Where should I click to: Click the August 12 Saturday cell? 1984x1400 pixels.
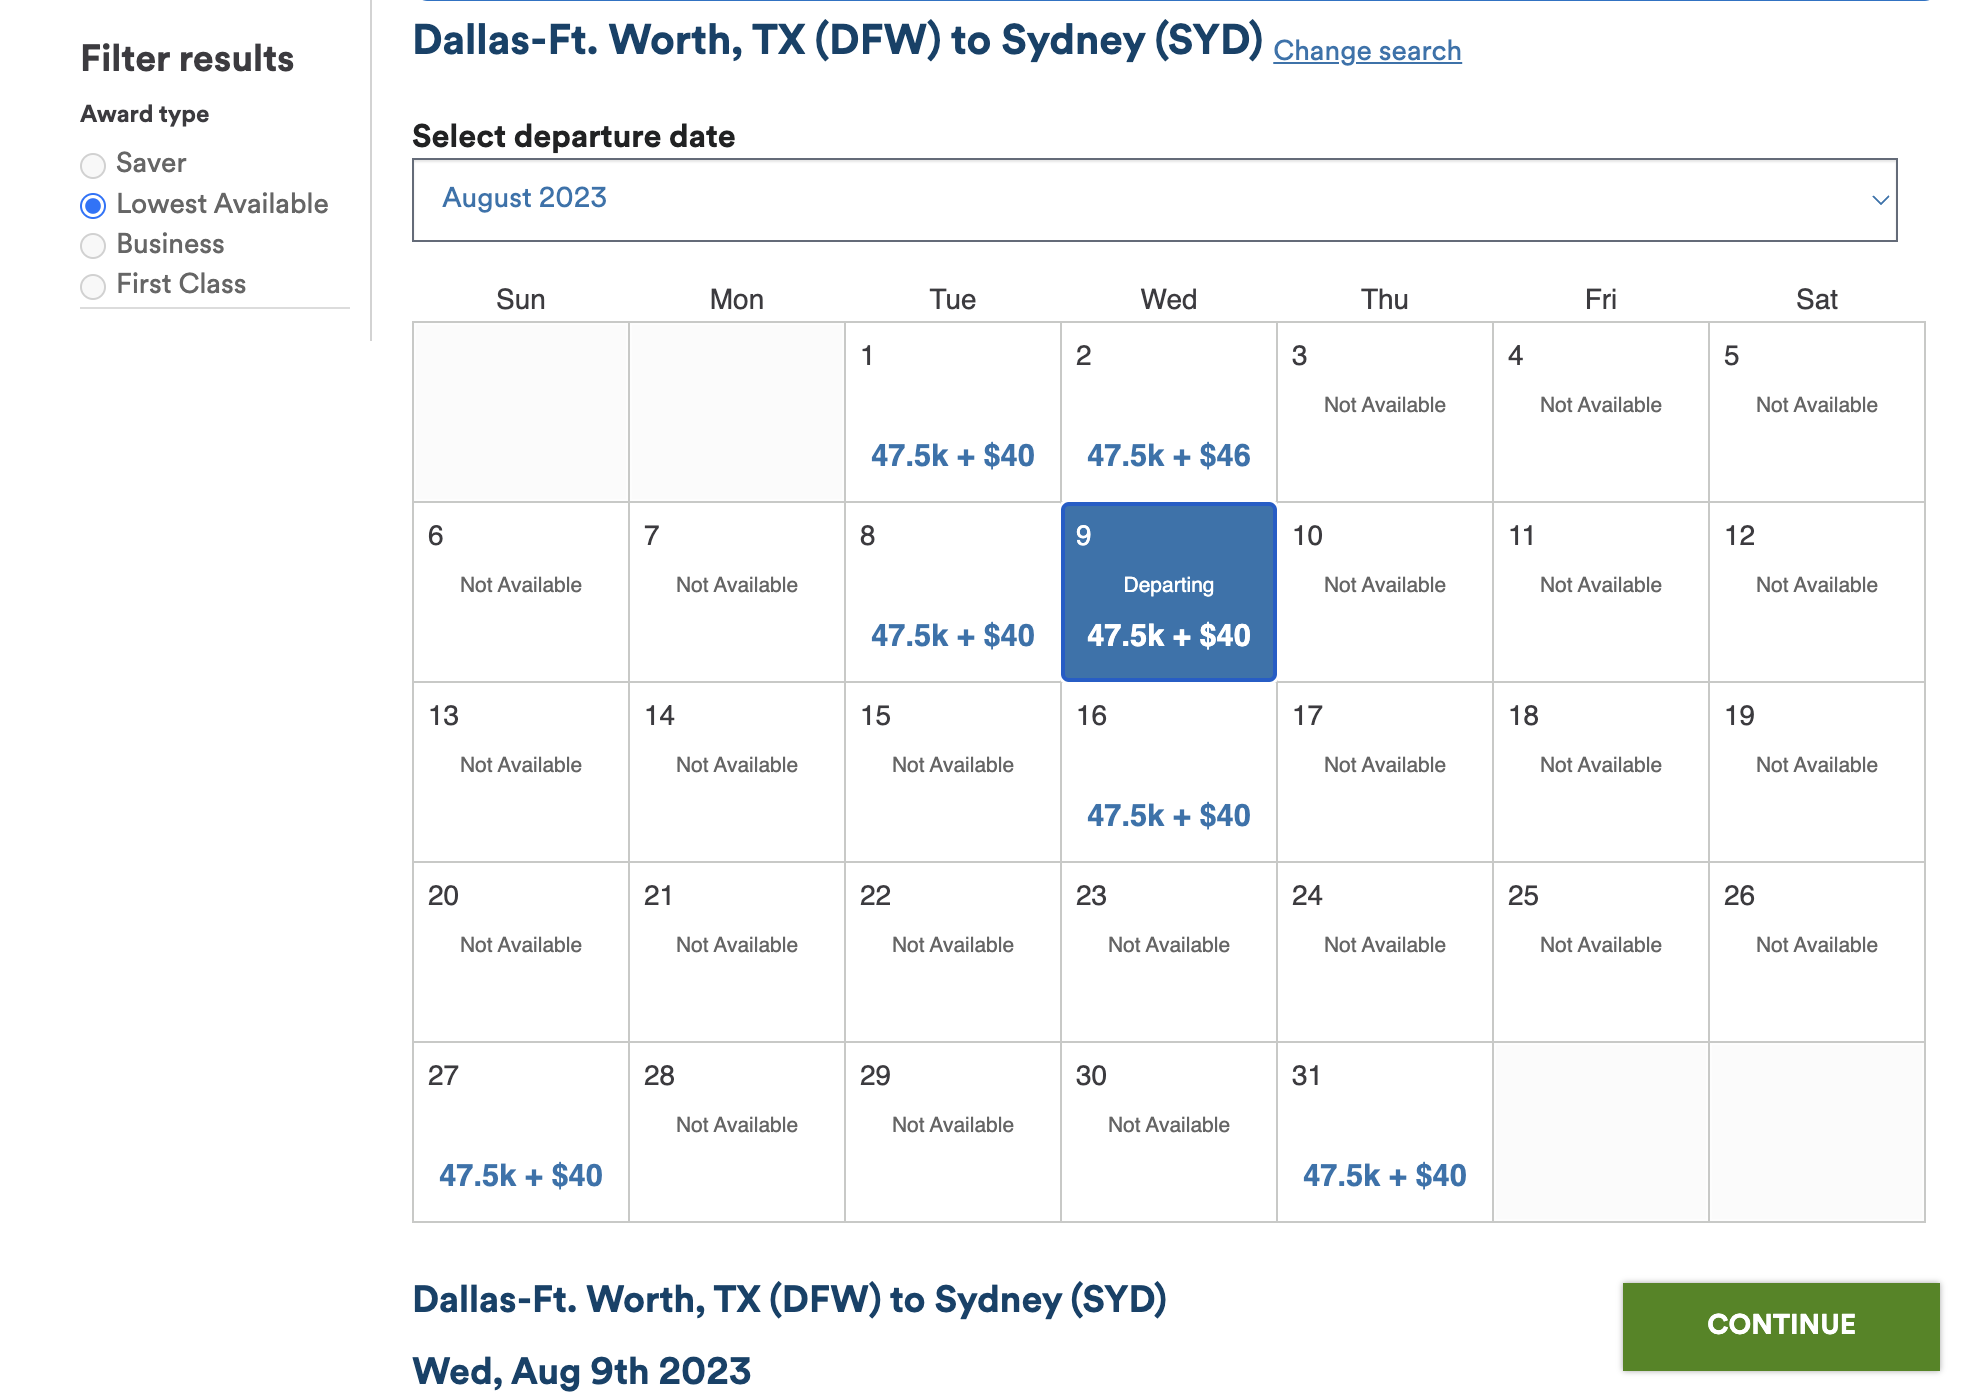1817,592
